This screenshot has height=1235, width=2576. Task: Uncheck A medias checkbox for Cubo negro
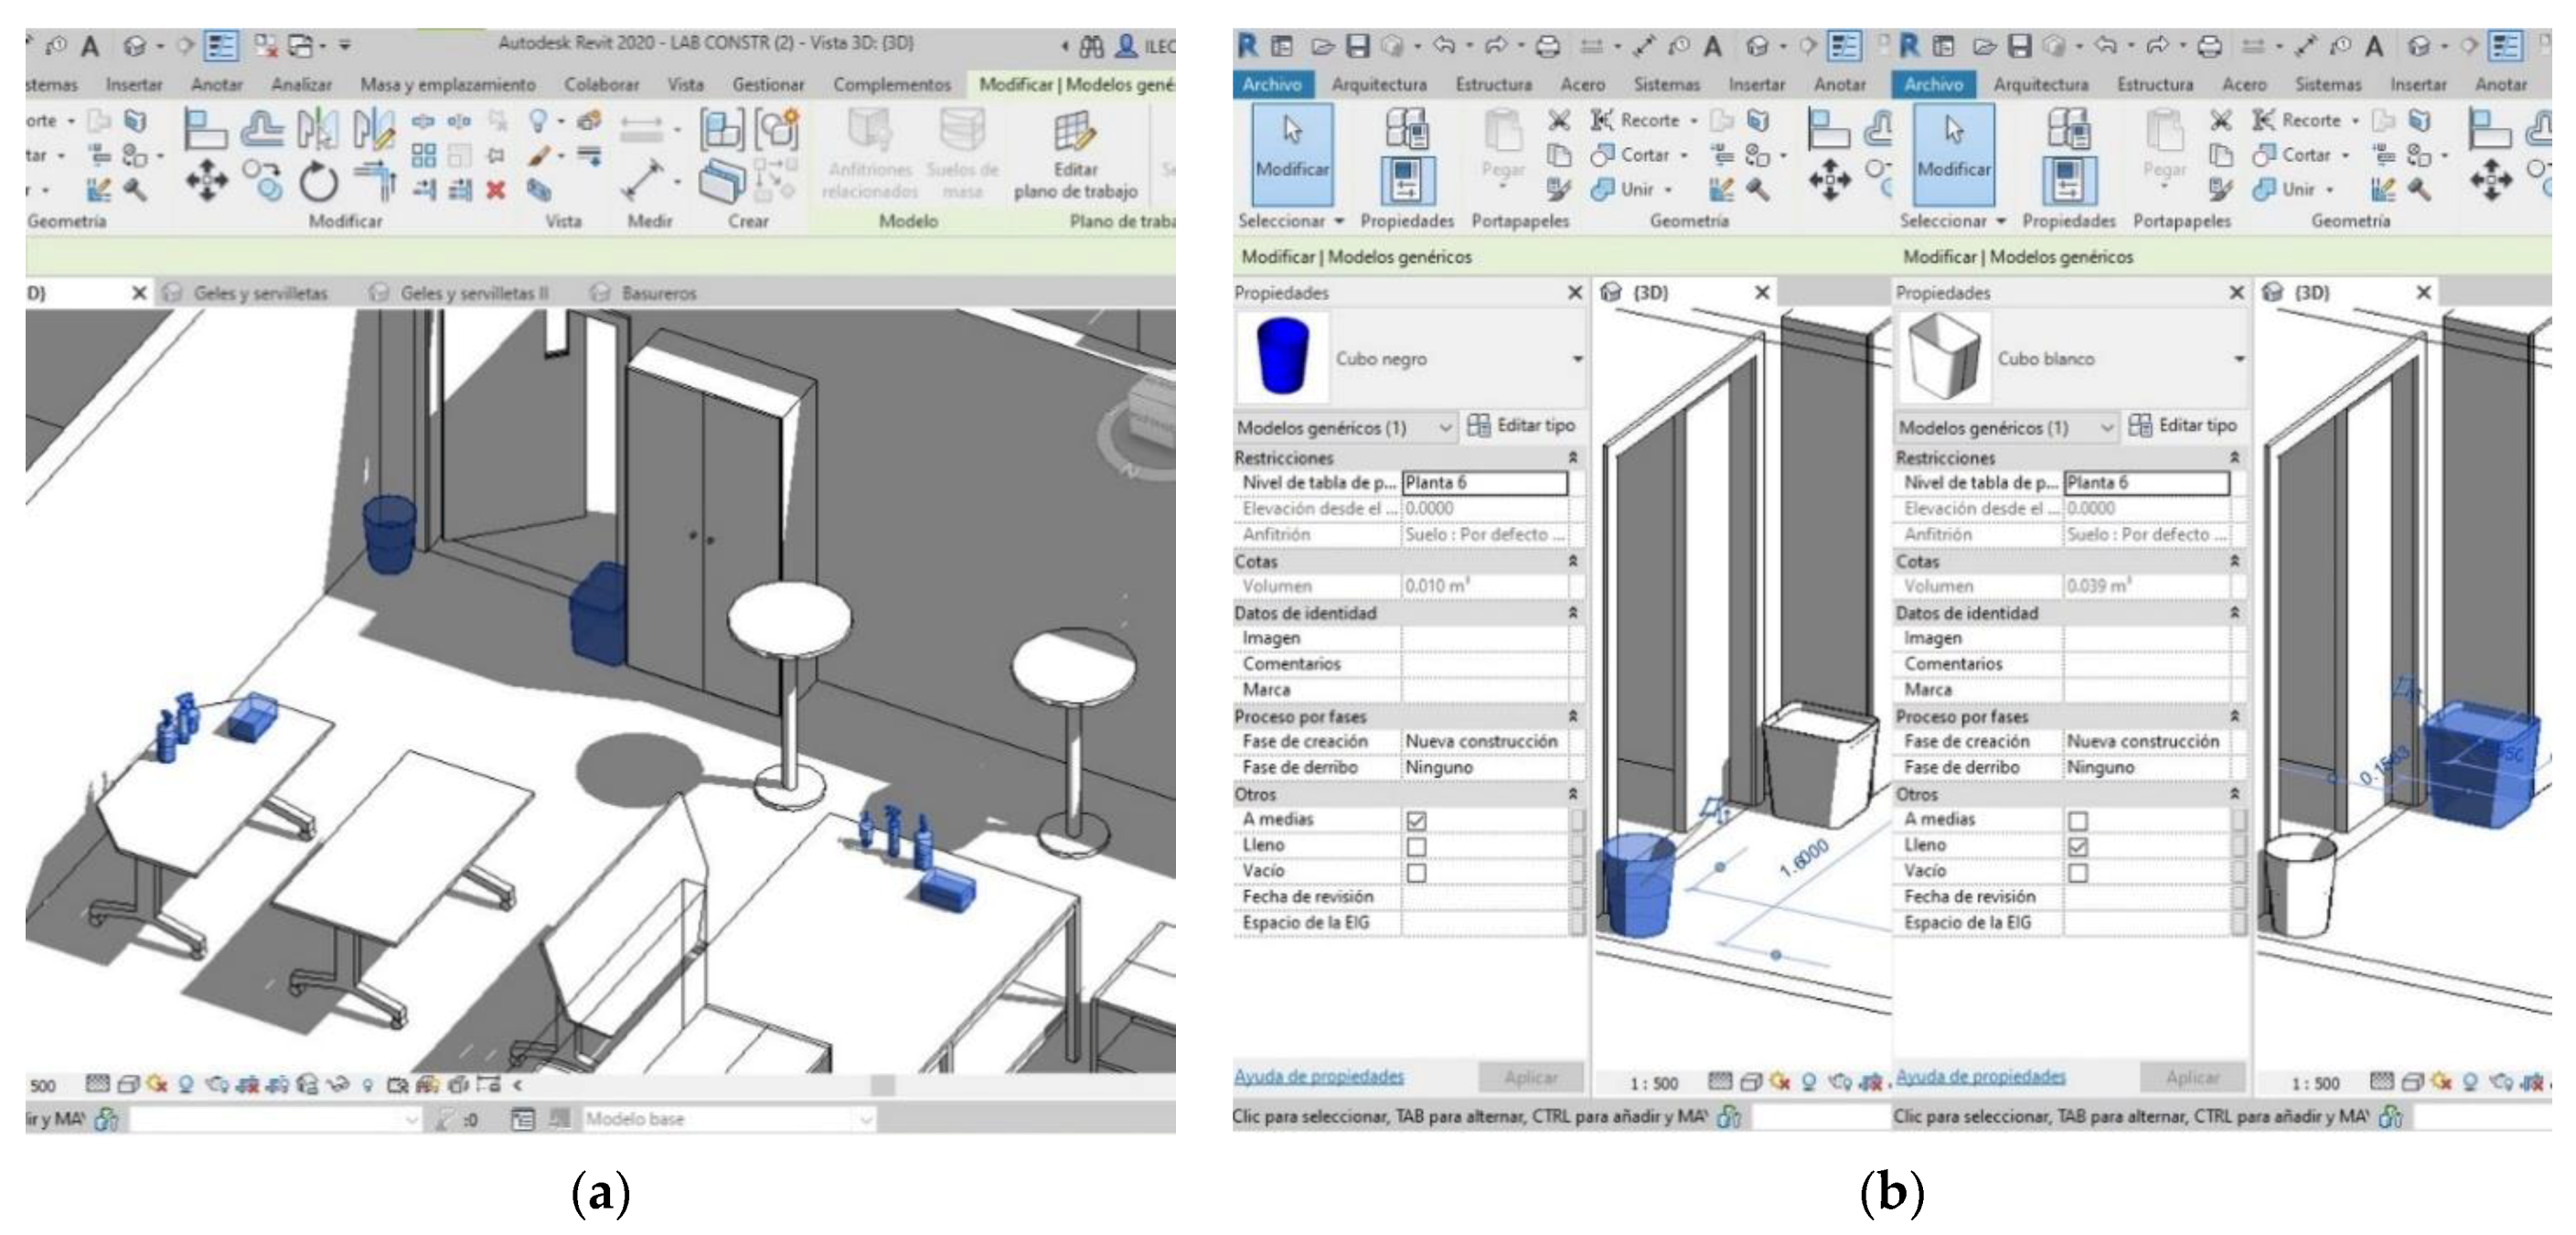(1416, 820)
